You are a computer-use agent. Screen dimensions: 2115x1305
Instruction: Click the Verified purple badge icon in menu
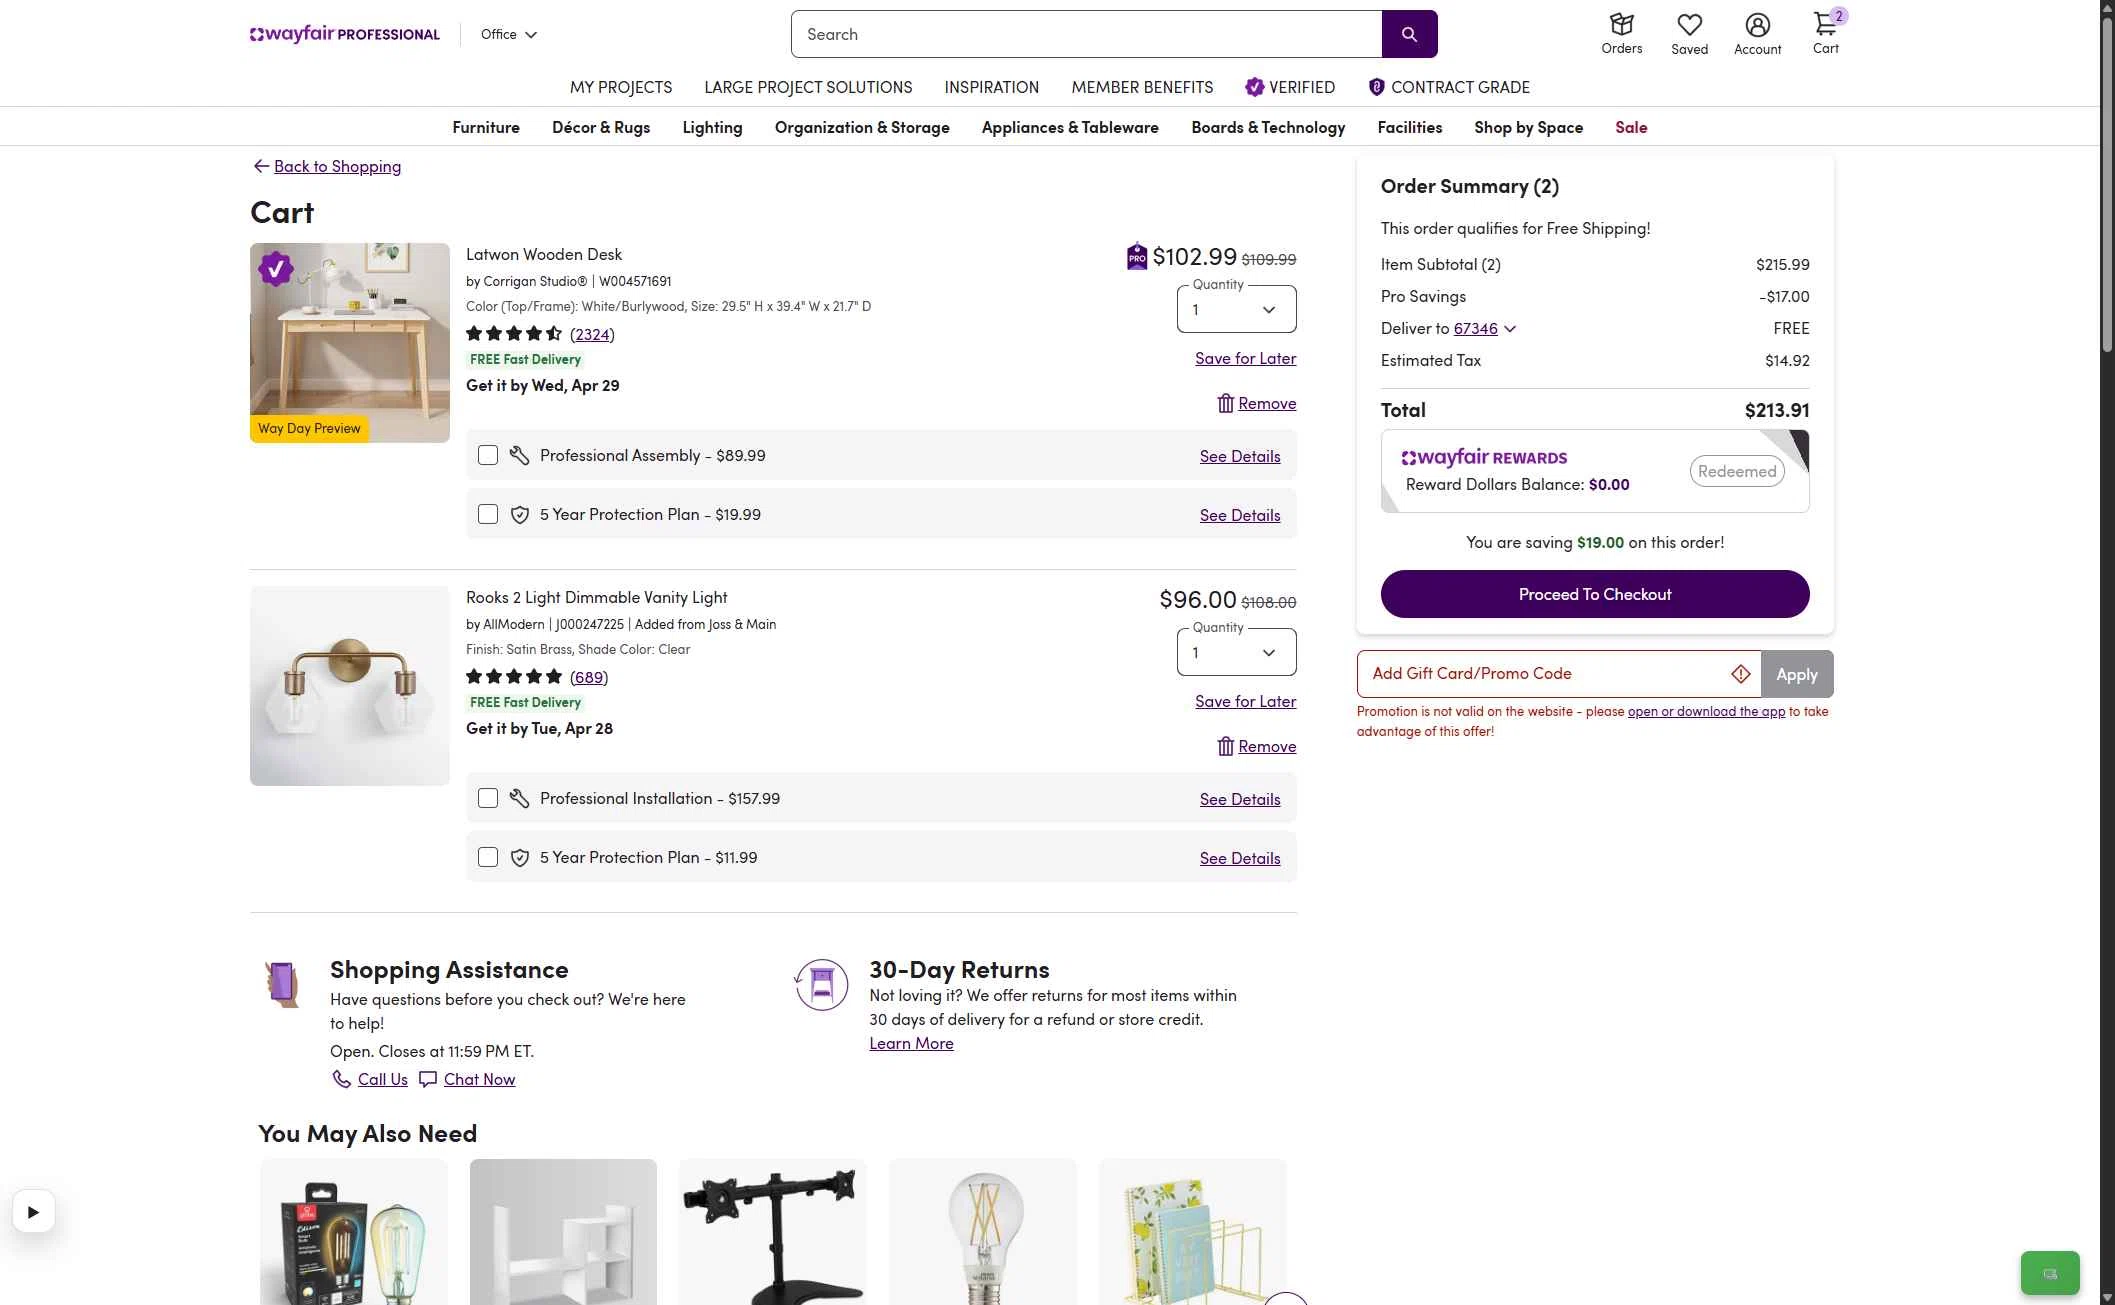(x=1254, y=87)
